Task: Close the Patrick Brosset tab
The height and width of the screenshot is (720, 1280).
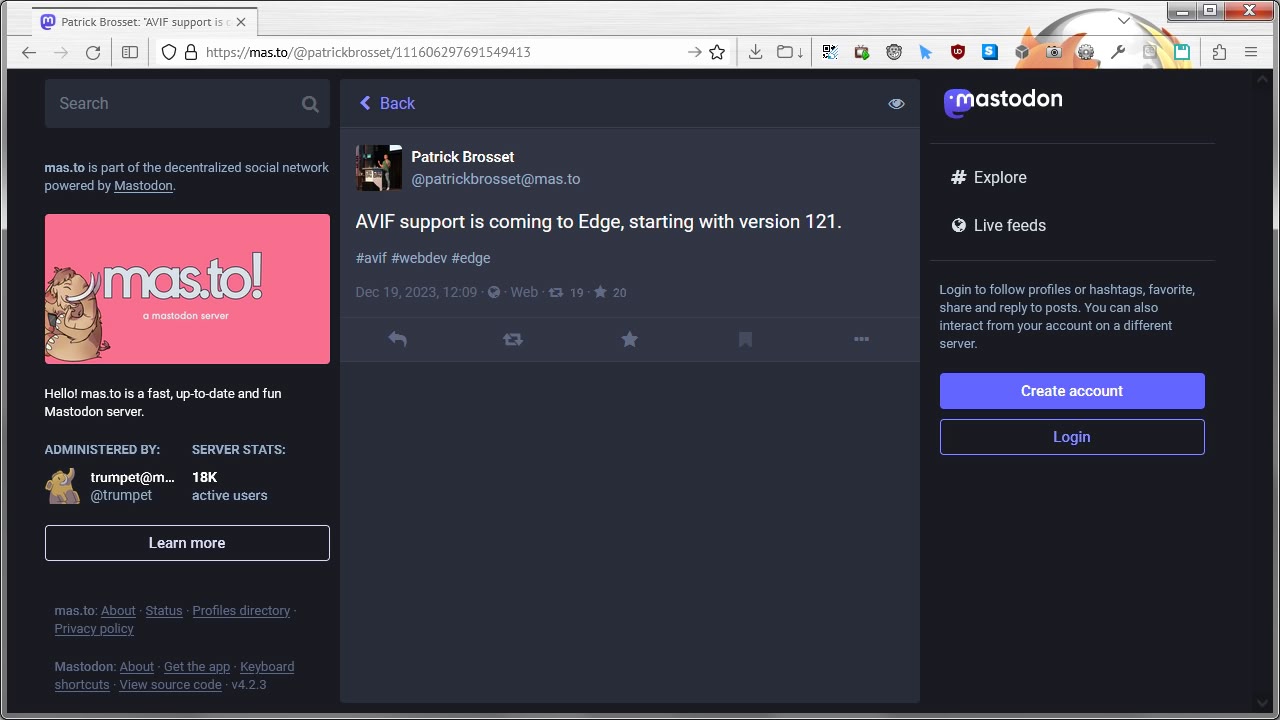Action: 240,22
